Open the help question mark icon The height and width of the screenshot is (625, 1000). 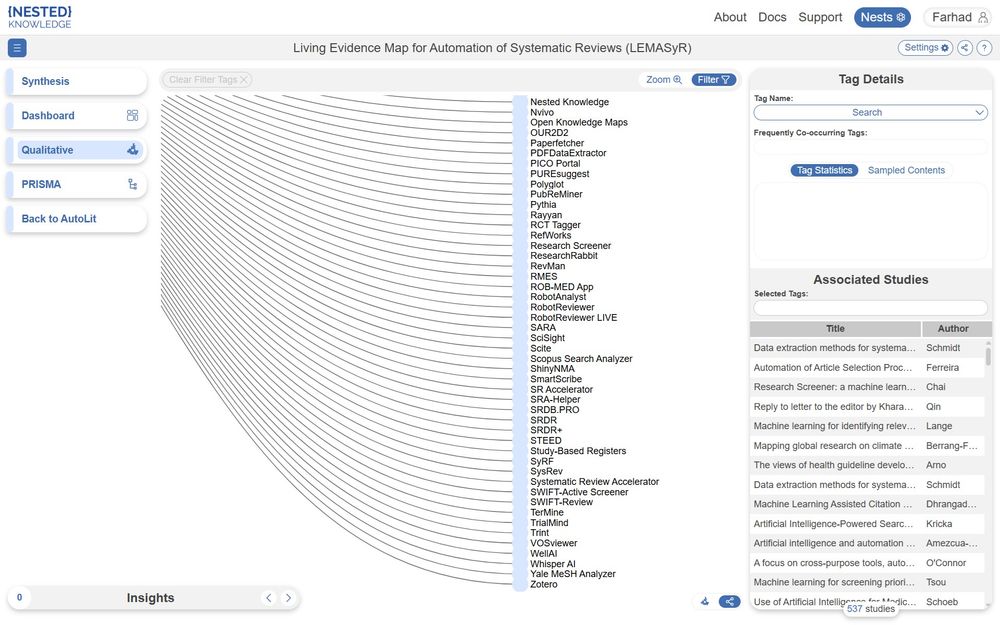tap(985, 48)
